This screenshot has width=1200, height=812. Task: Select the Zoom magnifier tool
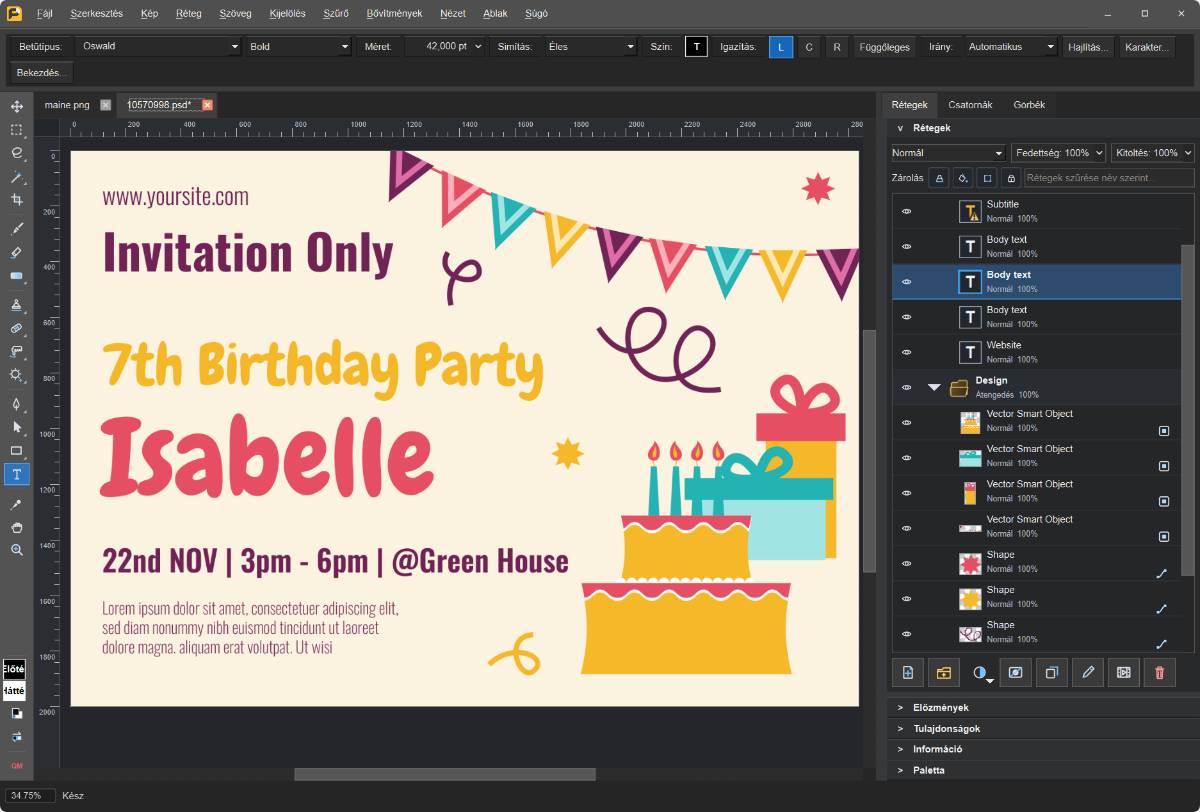click(x=16, y=550)
